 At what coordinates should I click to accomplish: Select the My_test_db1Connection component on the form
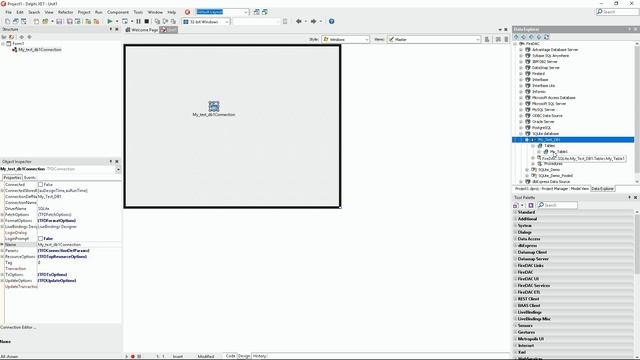[x=214, y=107]
